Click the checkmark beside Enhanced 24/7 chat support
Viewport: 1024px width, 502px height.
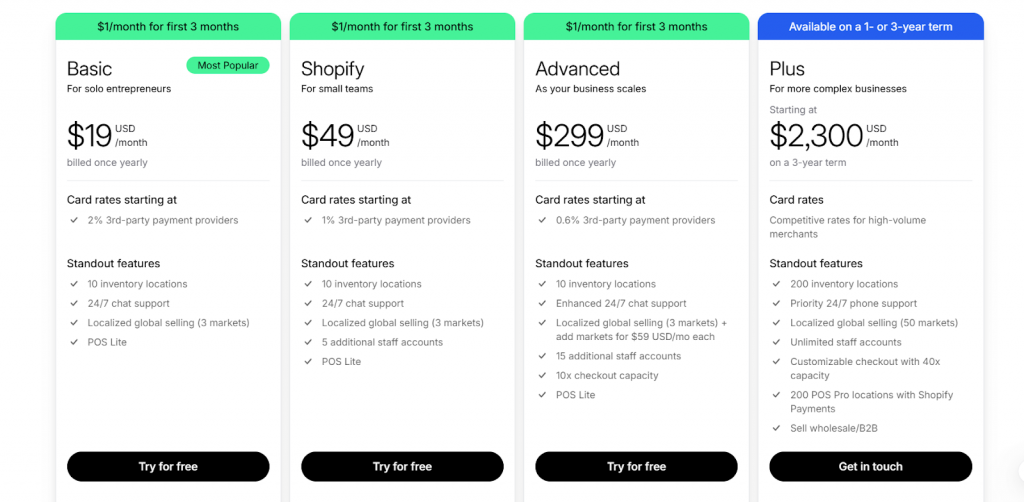click(x=542, y=304)
